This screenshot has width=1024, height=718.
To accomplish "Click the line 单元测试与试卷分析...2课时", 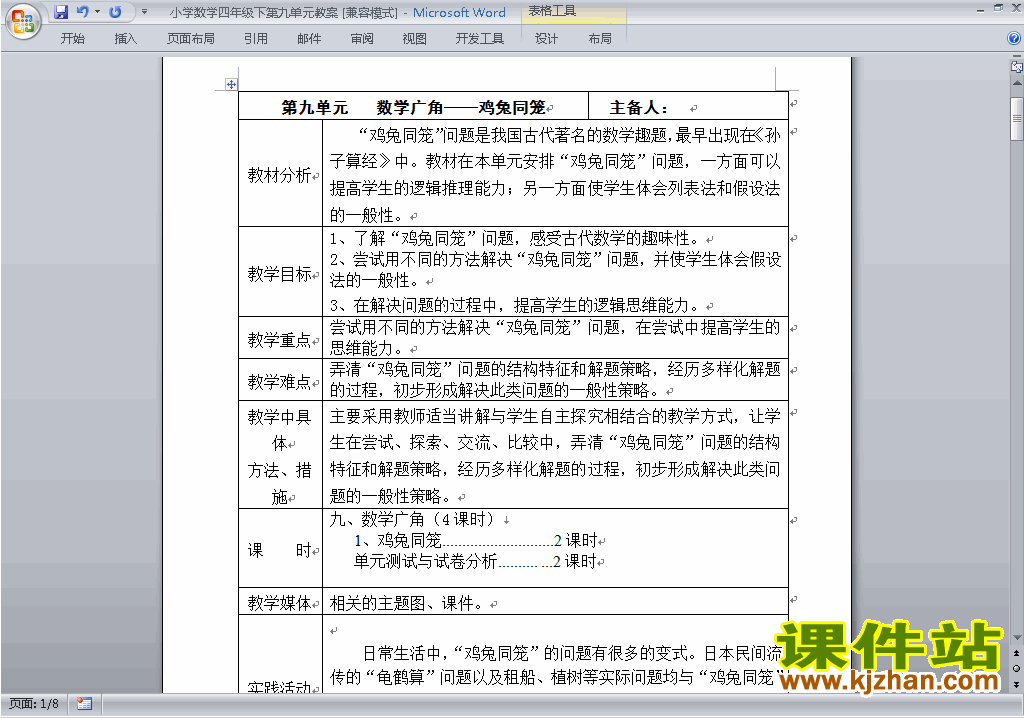I will (x=475, y=561).
